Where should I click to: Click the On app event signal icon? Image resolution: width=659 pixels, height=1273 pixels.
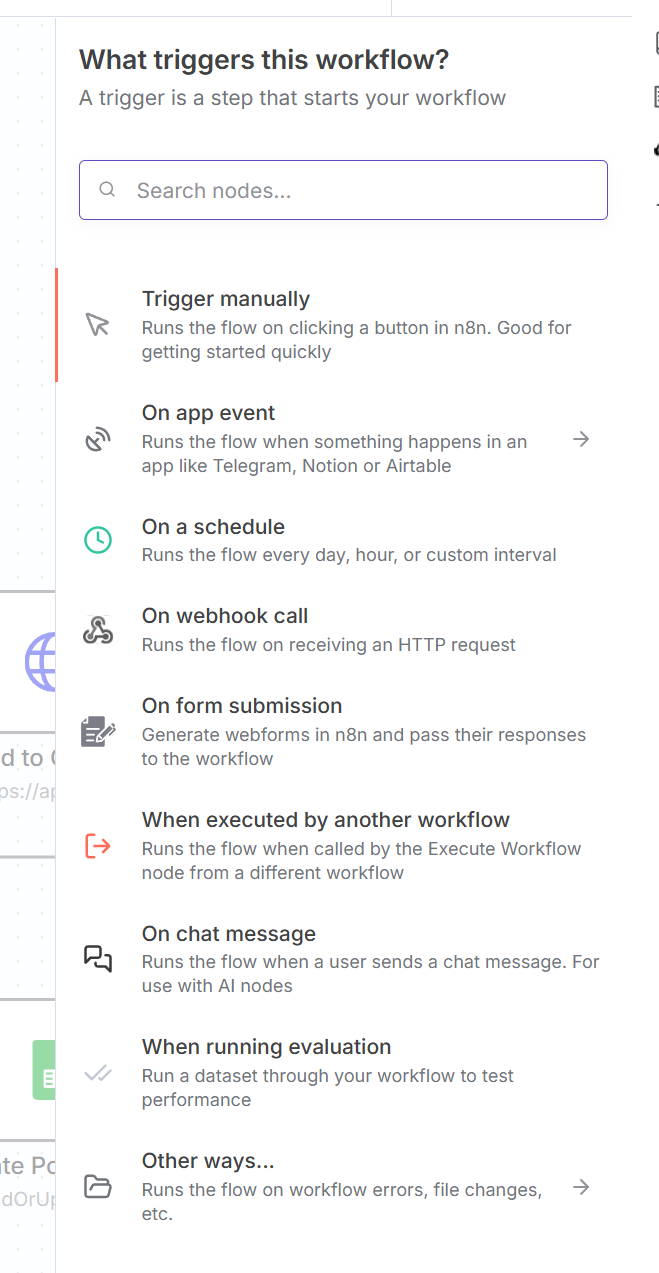[97, 439]
